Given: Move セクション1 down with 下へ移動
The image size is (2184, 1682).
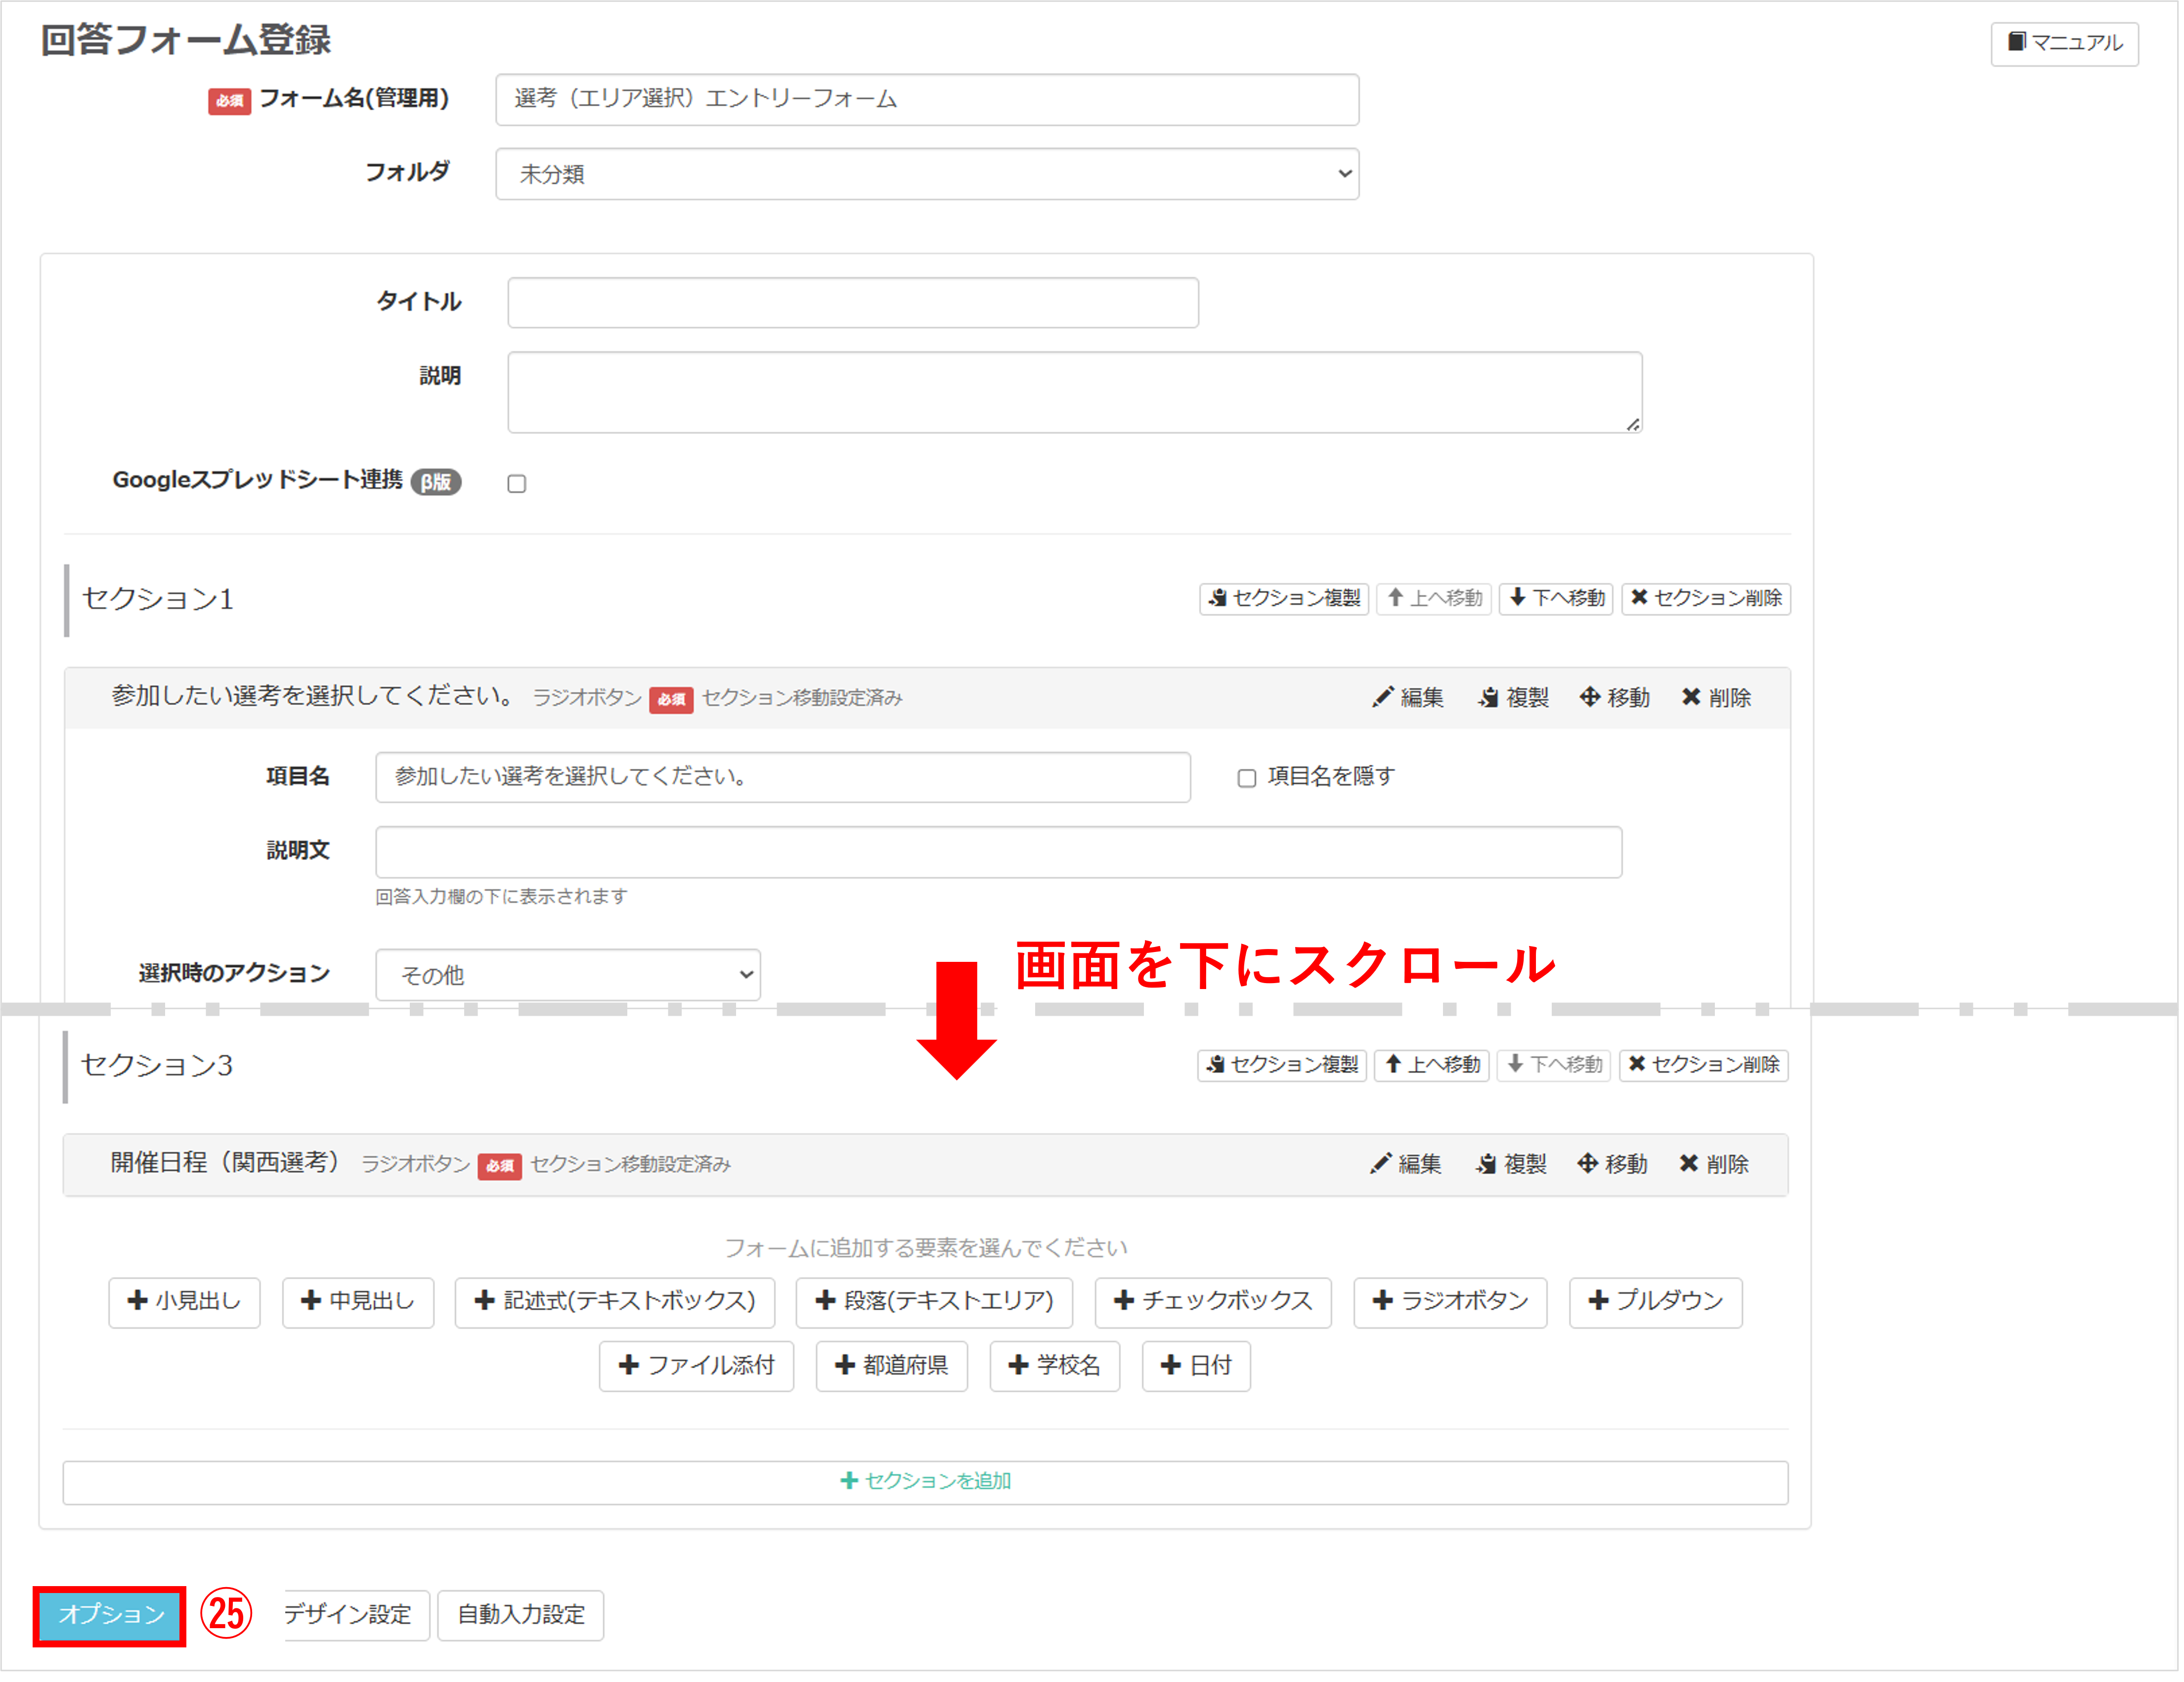Looking at the screenshot, I should [1556, 598].
